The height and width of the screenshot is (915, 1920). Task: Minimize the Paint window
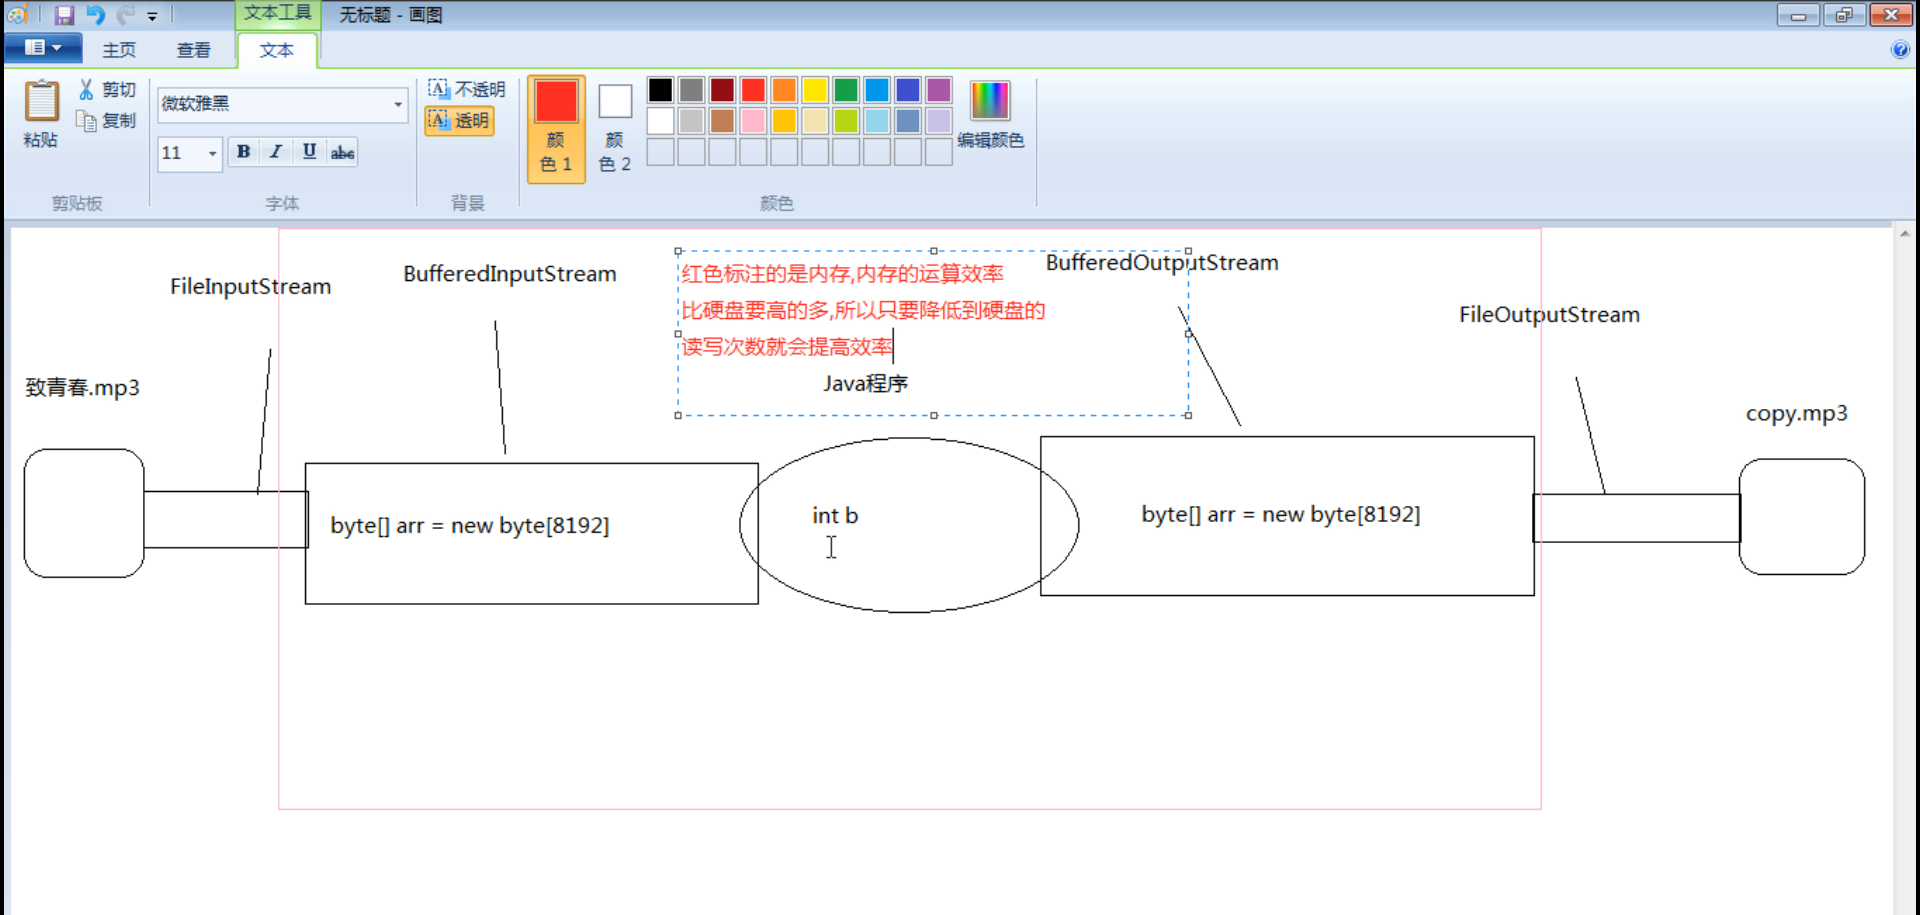pos(1798,15)
